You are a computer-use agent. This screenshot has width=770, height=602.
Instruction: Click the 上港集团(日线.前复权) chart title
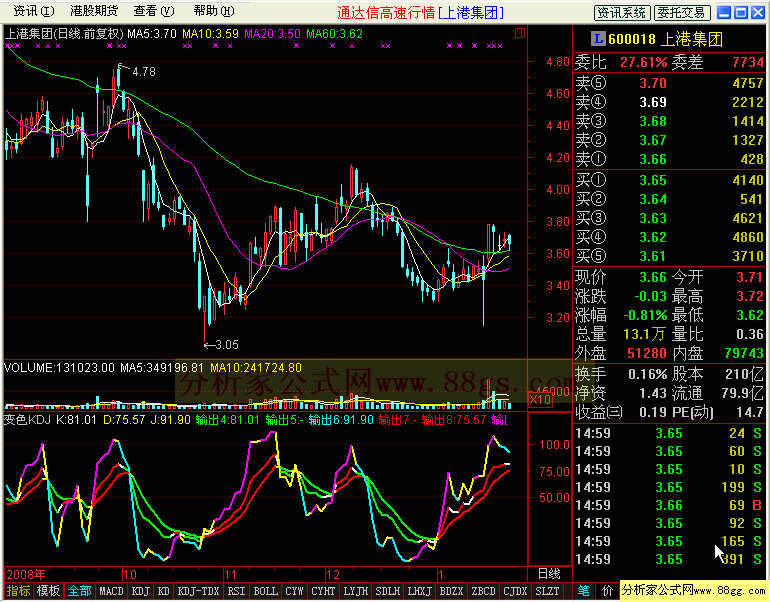[x=64, y=34]
